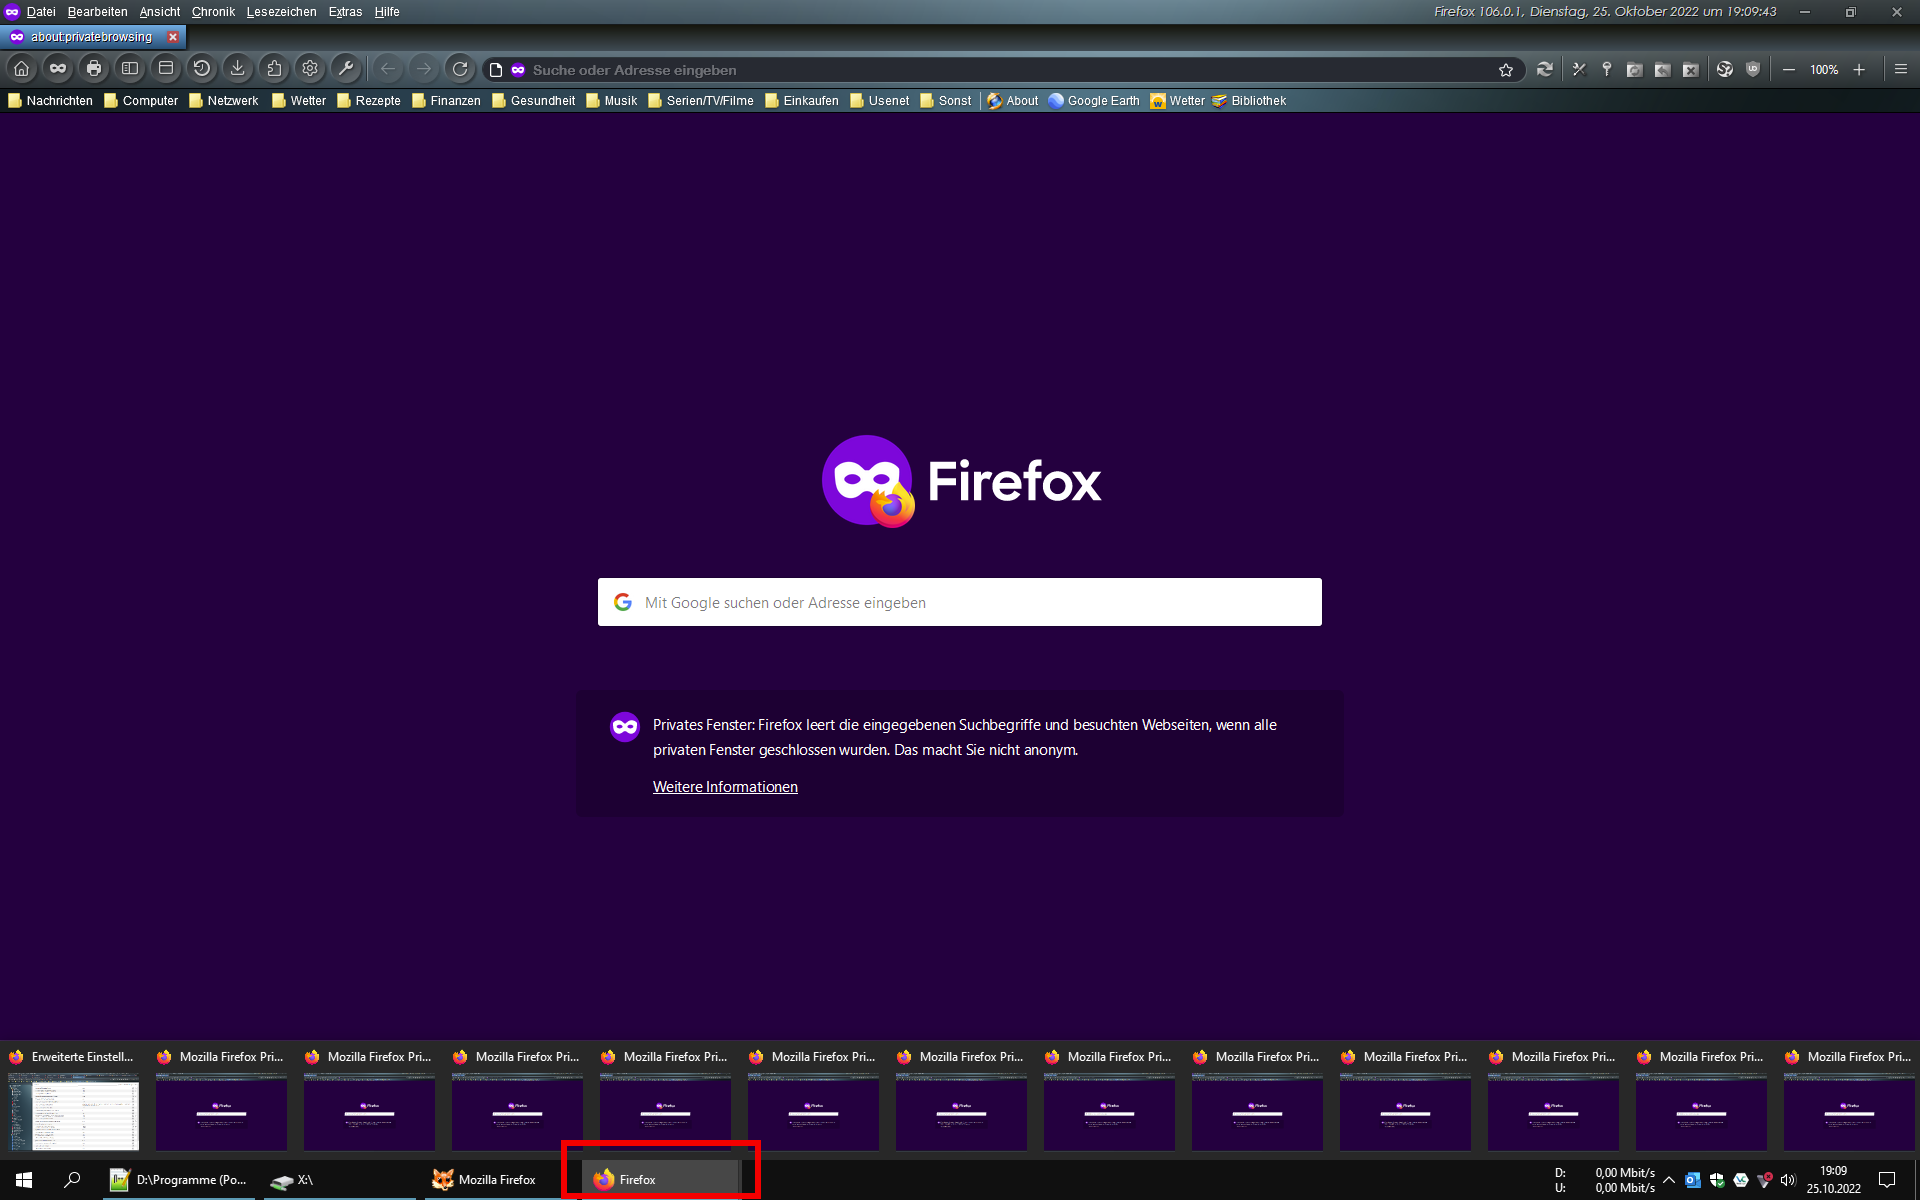Bookmark page with star icon
Screen dimensions: 1920x1200
pyautogui.click(x=1506, y=70)
